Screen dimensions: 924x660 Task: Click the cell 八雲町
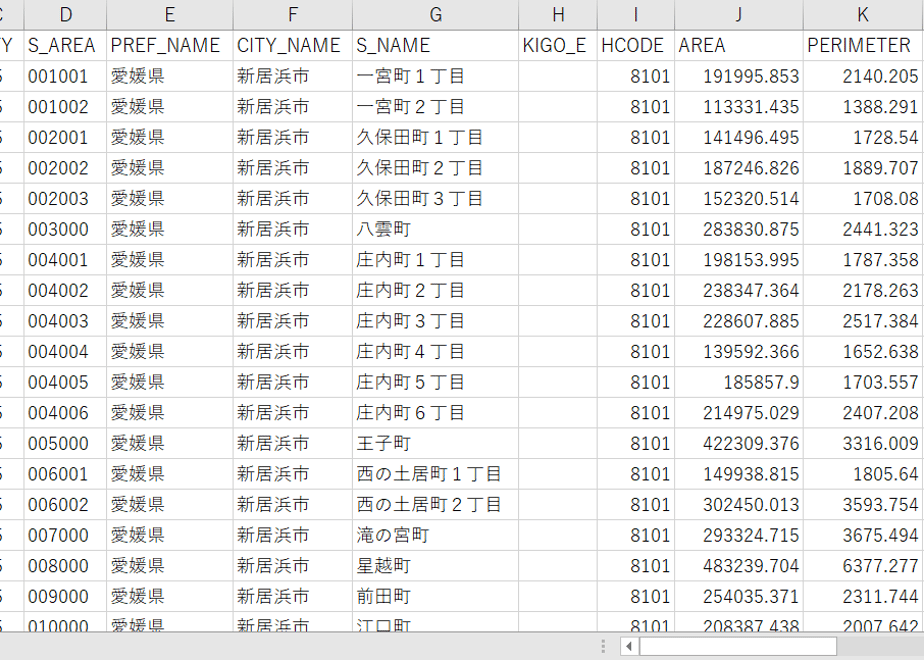(x=435, y=229)
